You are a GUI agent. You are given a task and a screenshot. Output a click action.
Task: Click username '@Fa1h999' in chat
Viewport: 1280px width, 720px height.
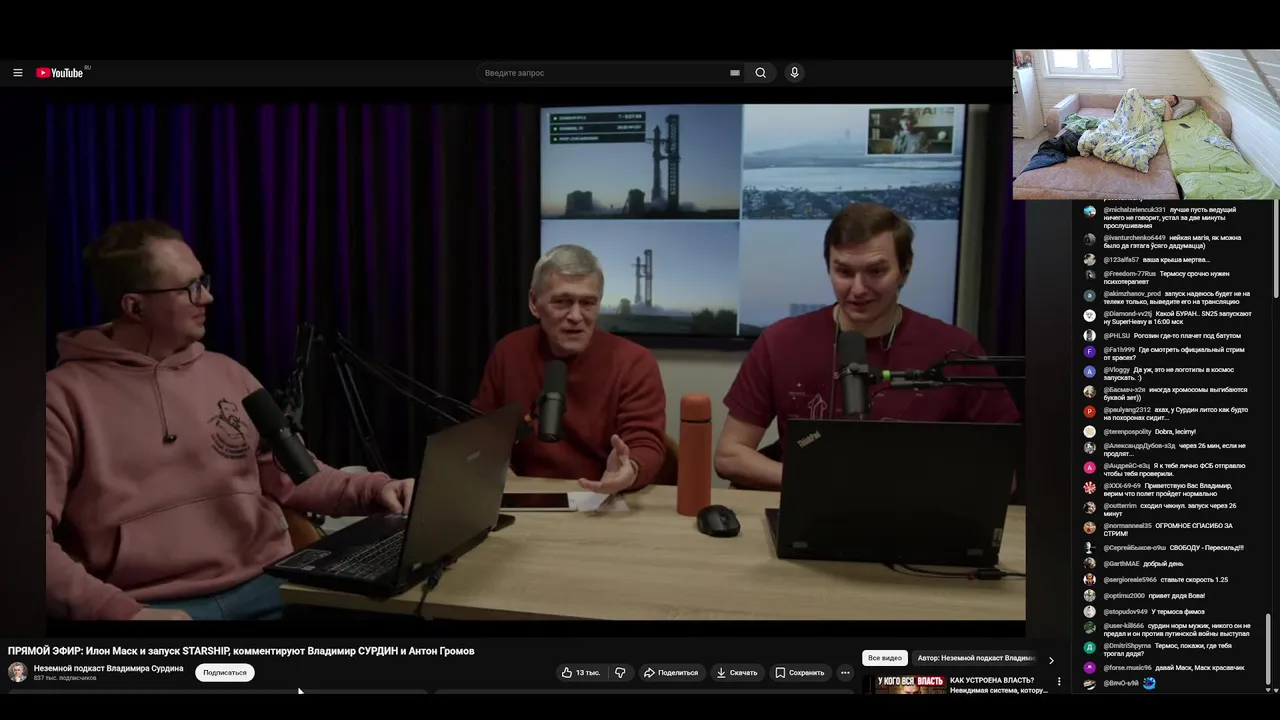[1119, 350]
